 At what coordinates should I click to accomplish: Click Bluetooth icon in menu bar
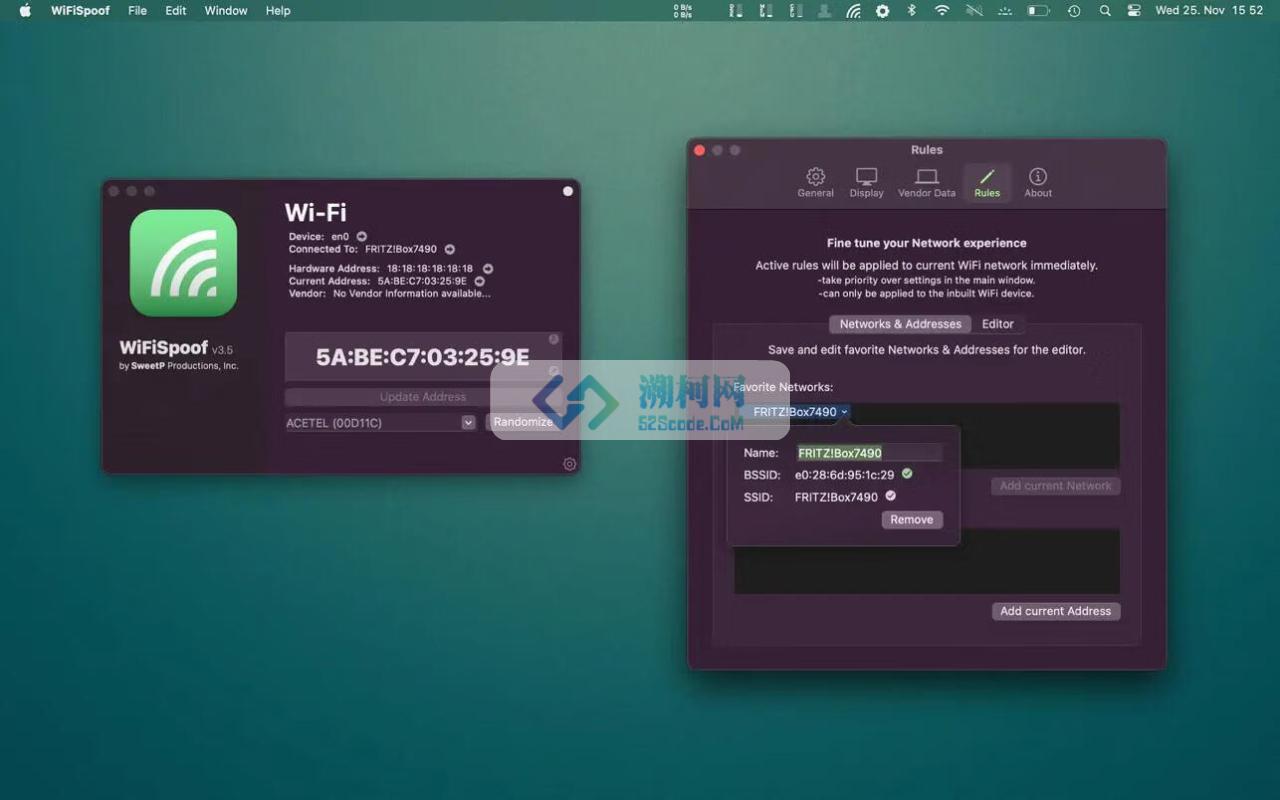tap(911, 11)
